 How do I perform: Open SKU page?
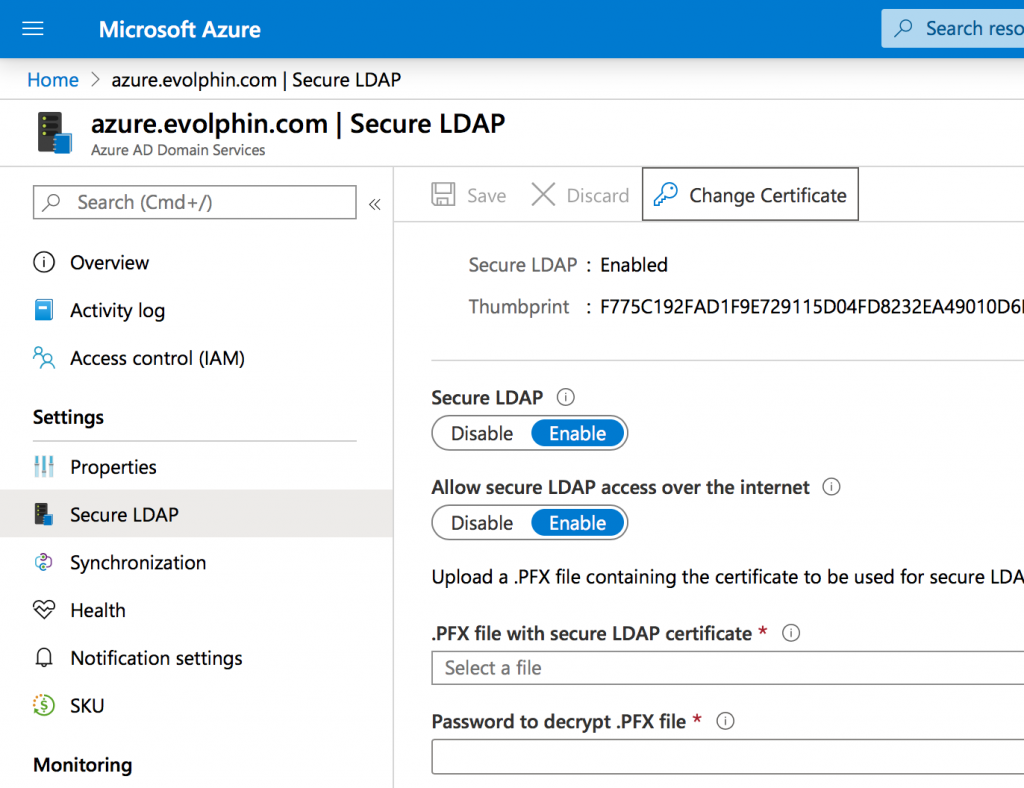click(x=88, y=706)
